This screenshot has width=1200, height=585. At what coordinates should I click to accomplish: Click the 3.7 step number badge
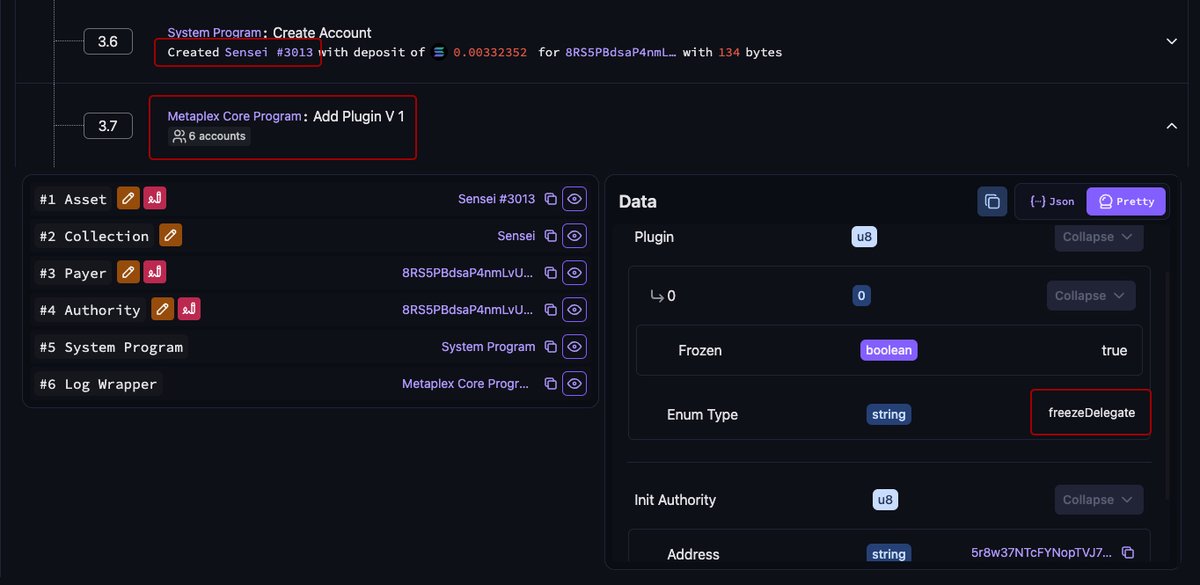(108, 126)
